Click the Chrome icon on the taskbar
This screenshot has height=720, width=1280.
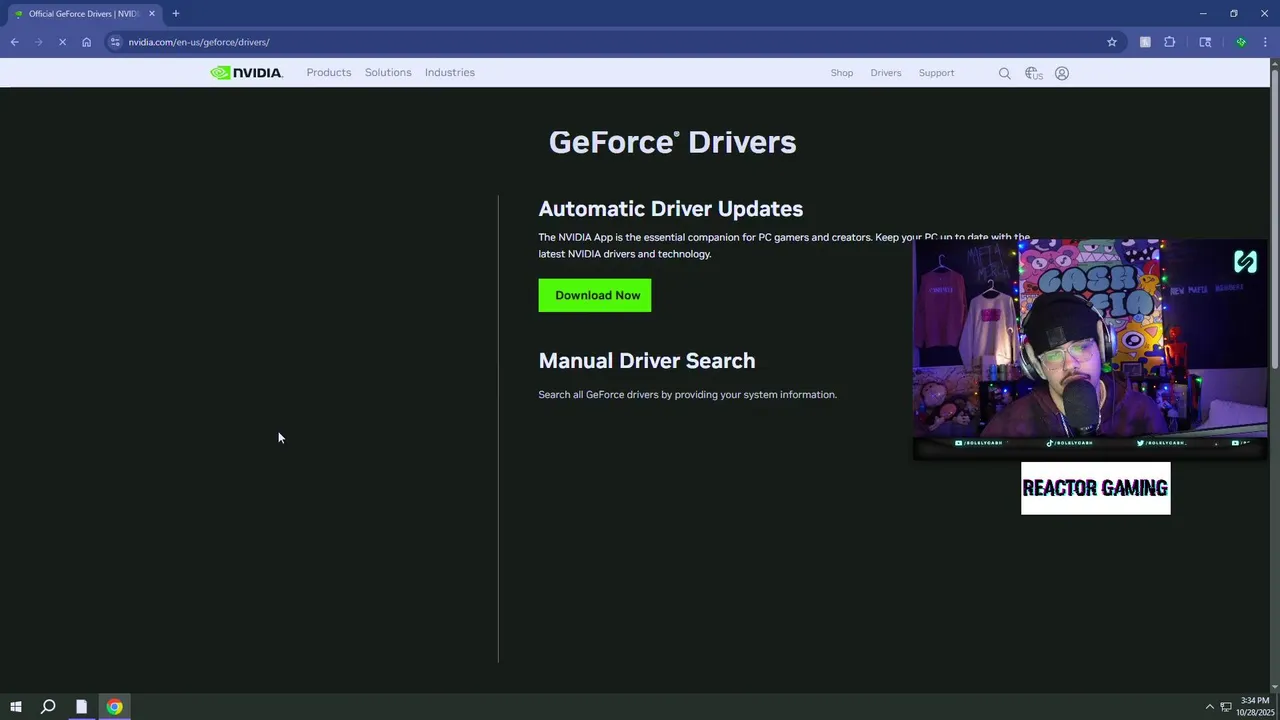pos(115,707)
